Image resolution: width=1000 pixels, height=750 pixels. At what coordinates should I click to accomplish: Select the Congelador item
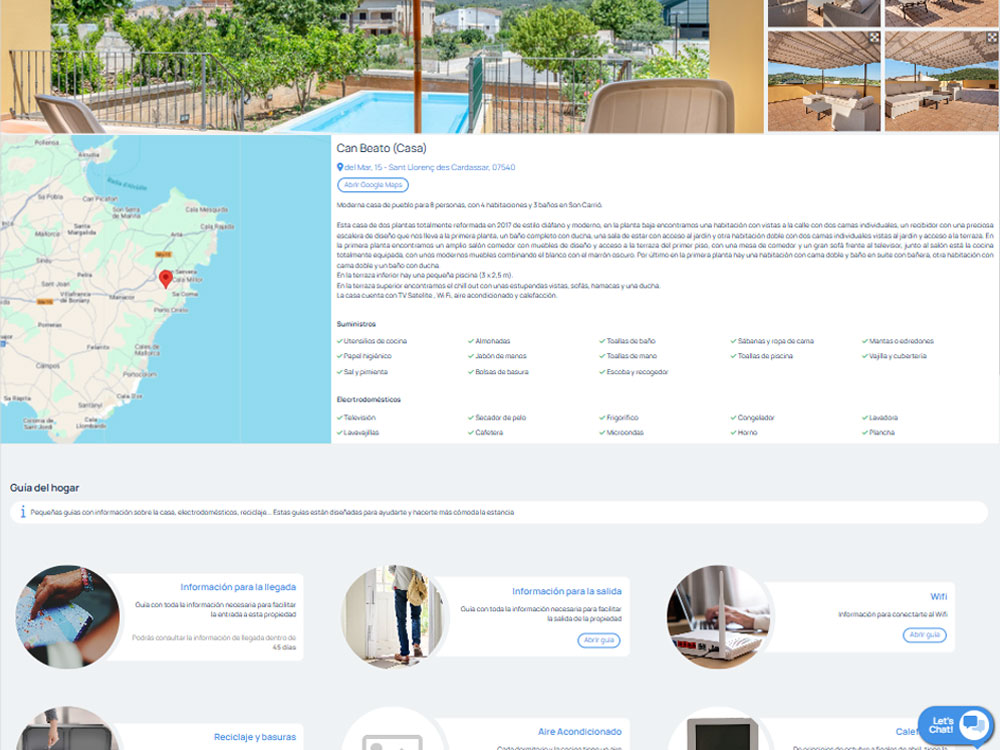(x=753, y=418)
